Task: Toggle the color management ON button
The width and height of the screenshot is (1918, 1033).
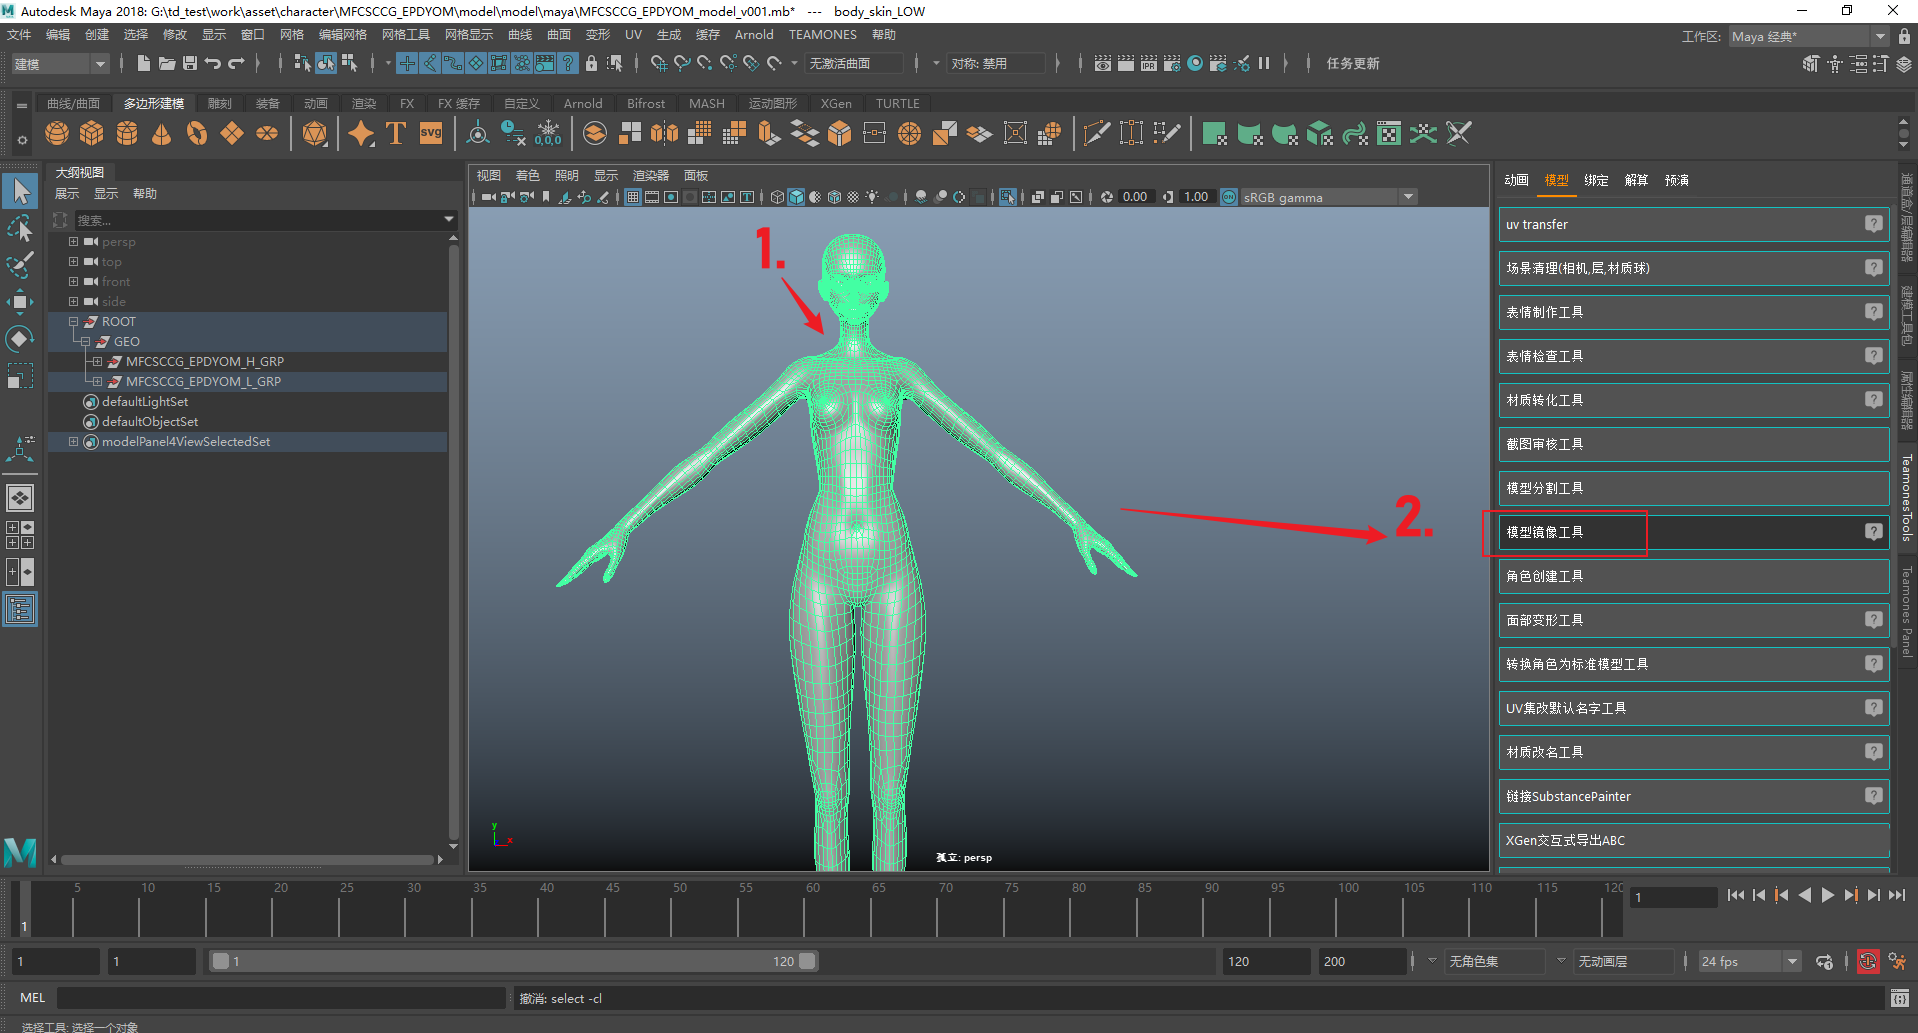Action: tap(1229, 197)
